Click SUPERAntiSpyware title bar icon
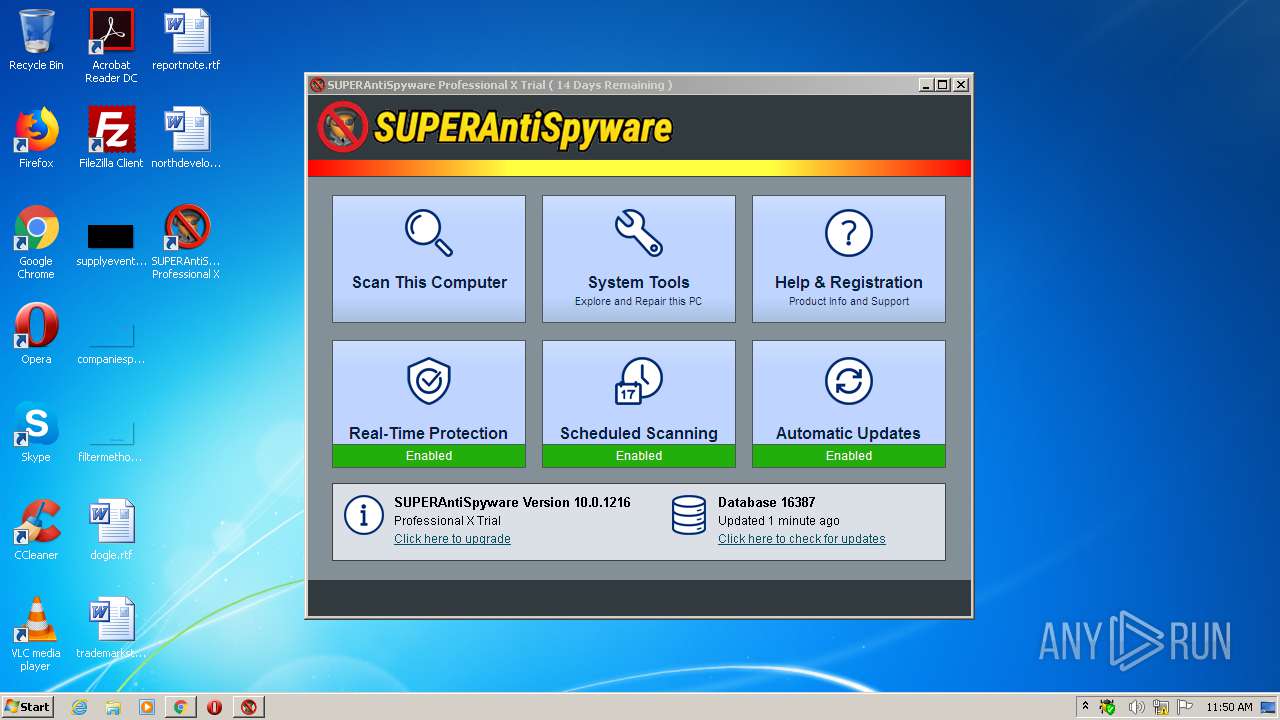The width and height of the screenshot is (1280, 720). tap(317, 85)
